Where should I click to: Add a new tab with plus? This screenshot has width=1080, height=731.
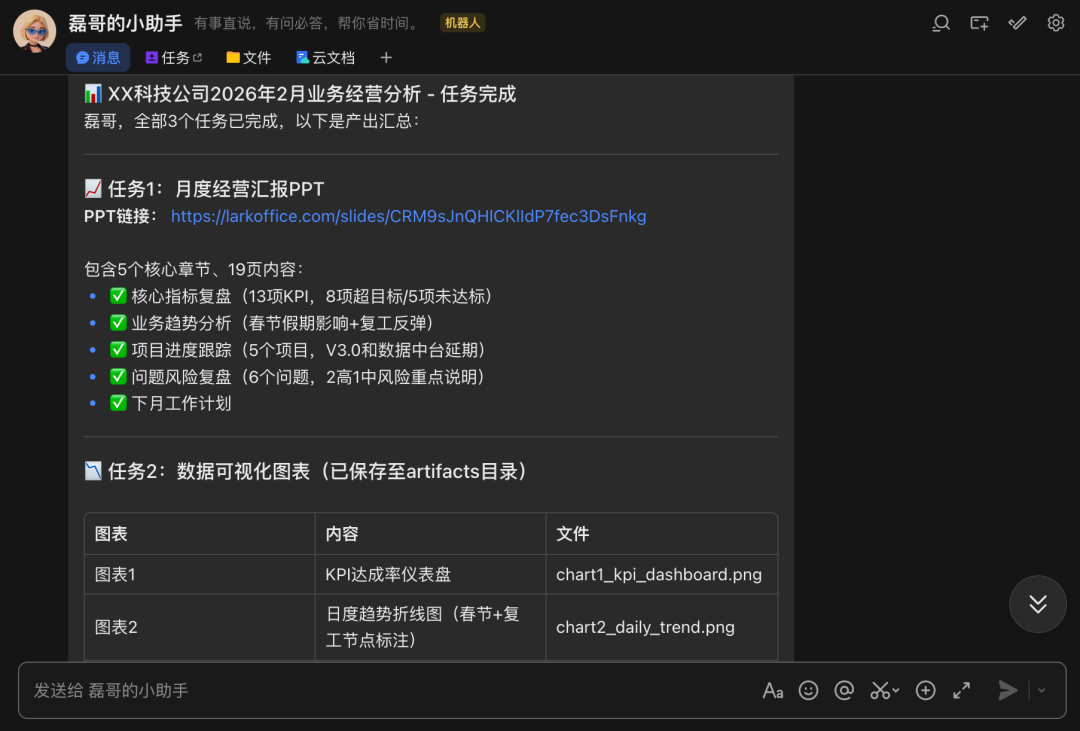point(386,58)
